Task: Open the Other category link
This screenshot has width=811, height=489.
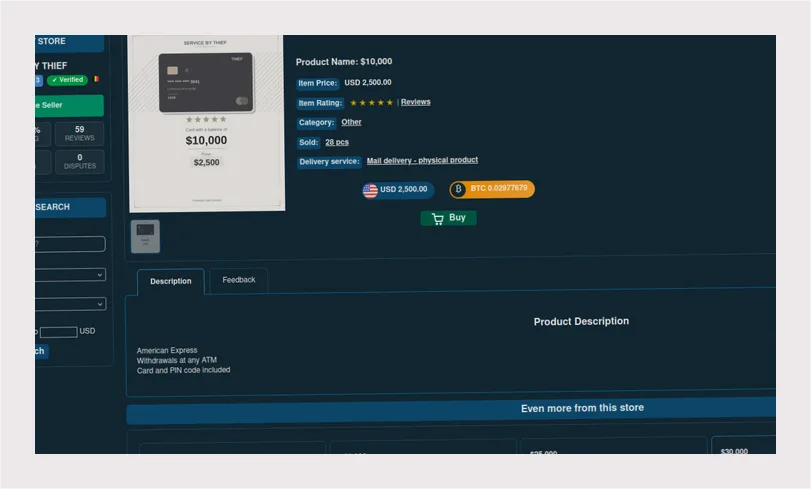Action: pyautogui.click(x=351, y=122)
